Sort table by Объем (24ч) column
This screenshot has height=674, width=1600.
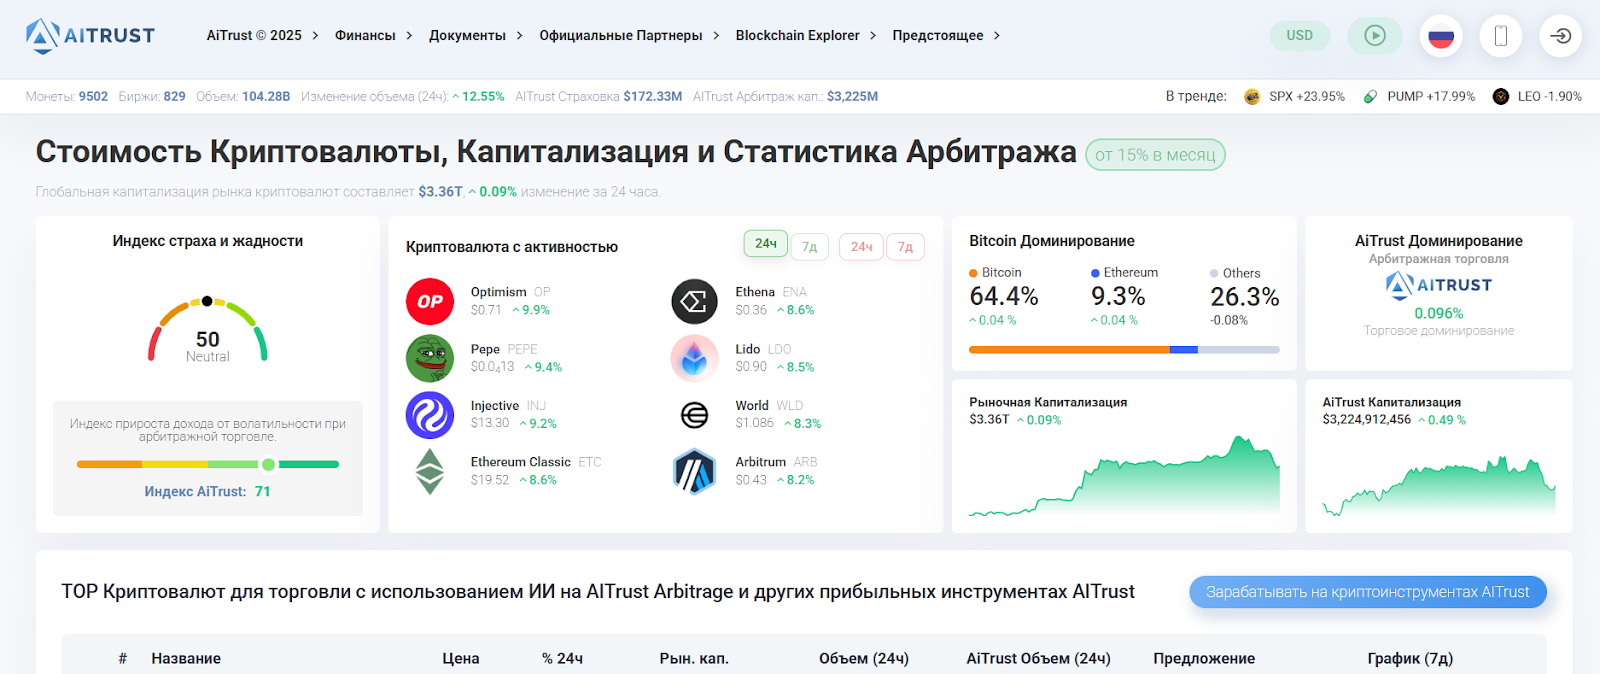(x=864, y=658)
